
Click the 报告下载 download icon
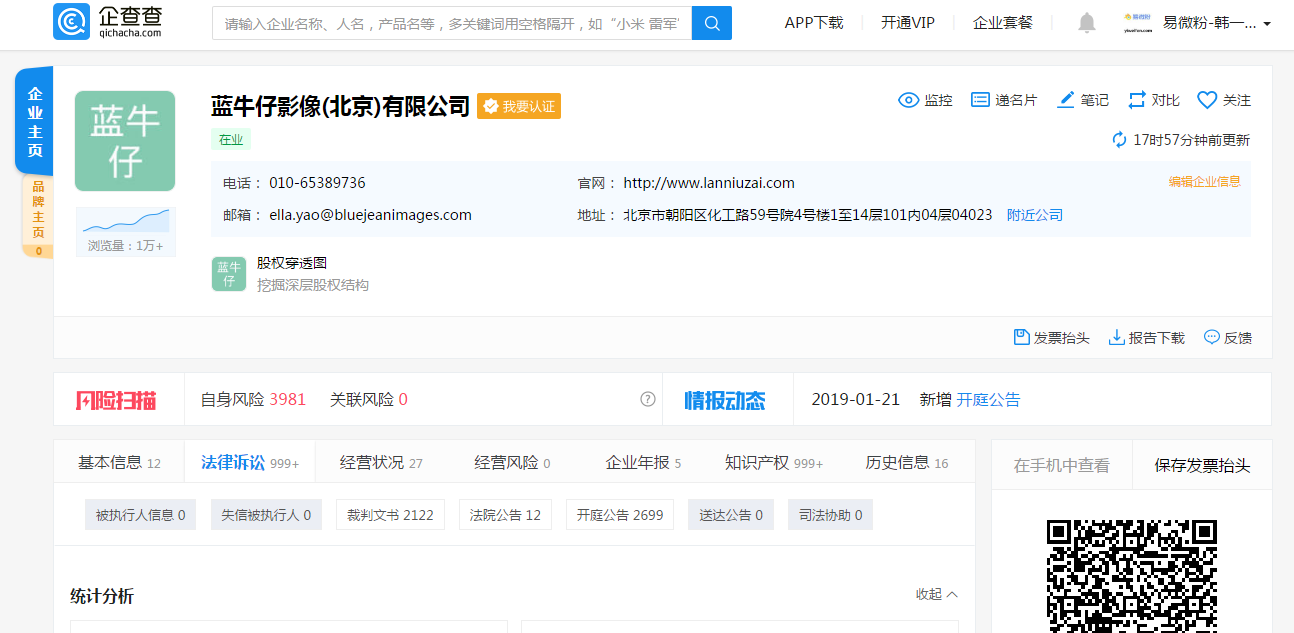(x=1114, y=338)
